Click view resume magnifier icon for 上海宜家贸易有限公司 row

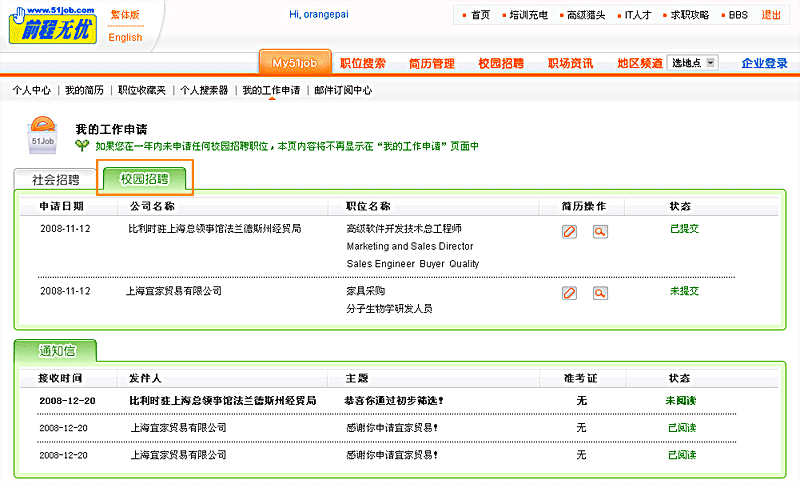pyautogui.click(x=600, y=293)
